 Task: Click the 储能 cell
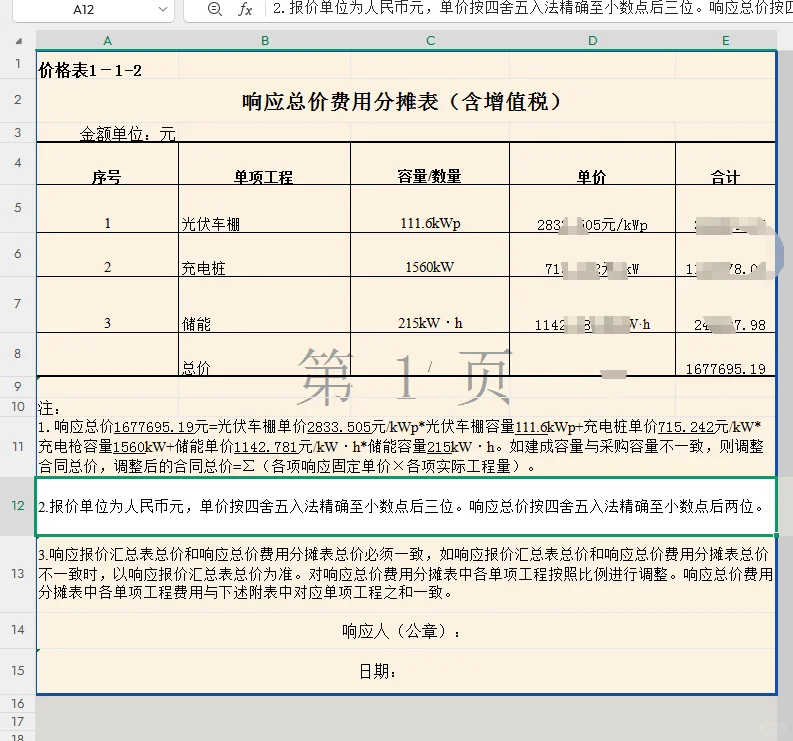[264, 304]
